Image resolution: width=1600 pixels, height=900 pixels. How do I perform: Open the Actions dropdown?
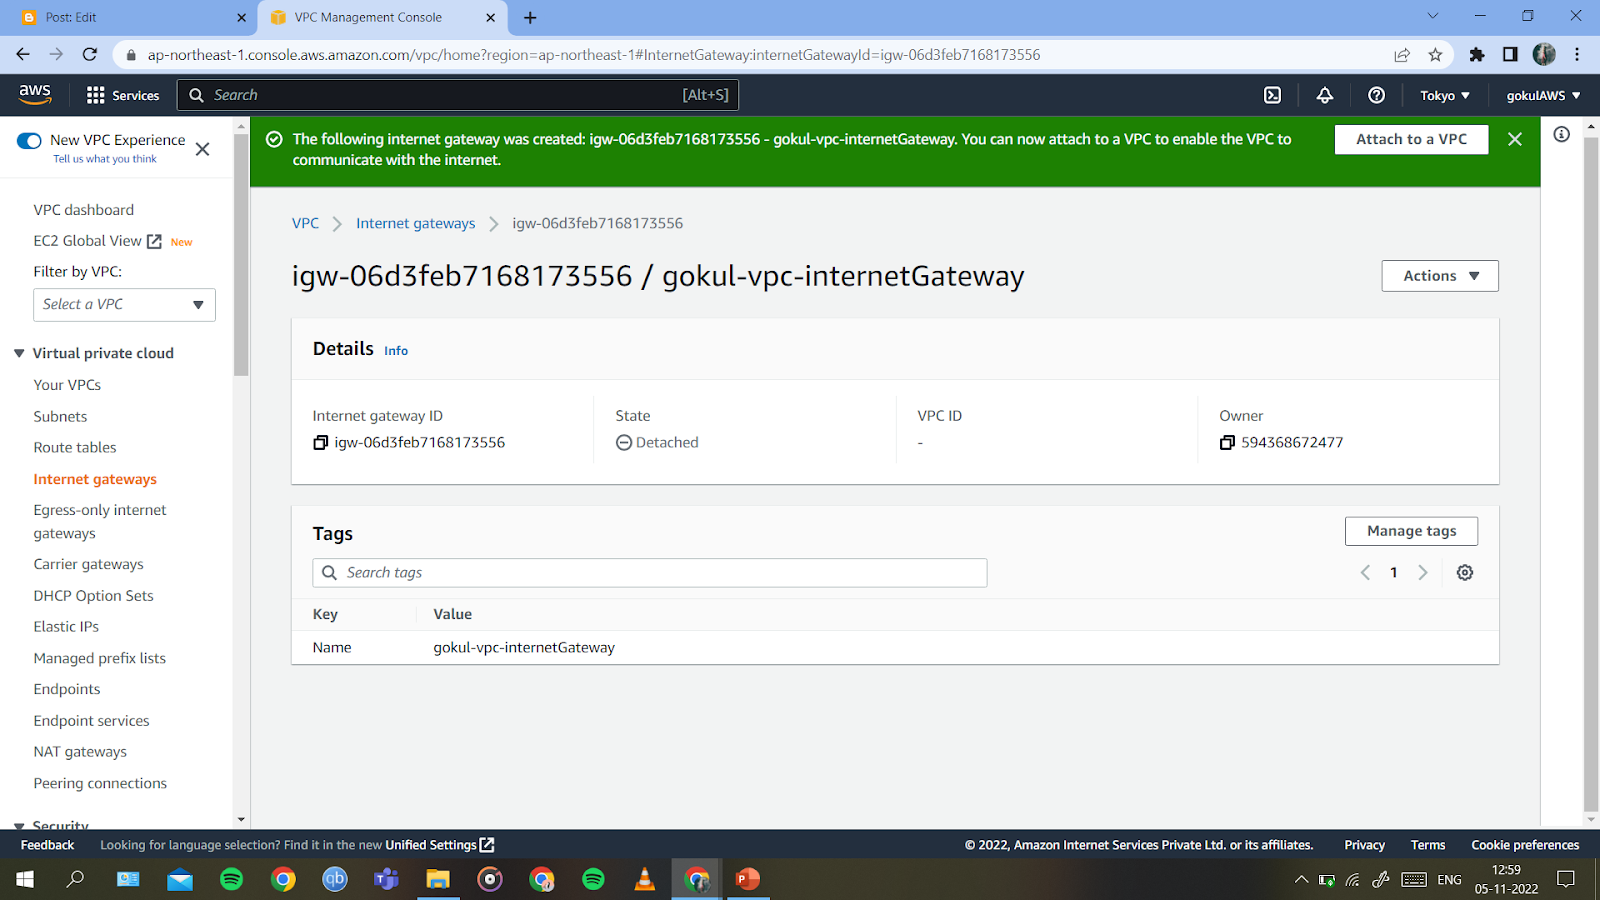coord(1439,276)
